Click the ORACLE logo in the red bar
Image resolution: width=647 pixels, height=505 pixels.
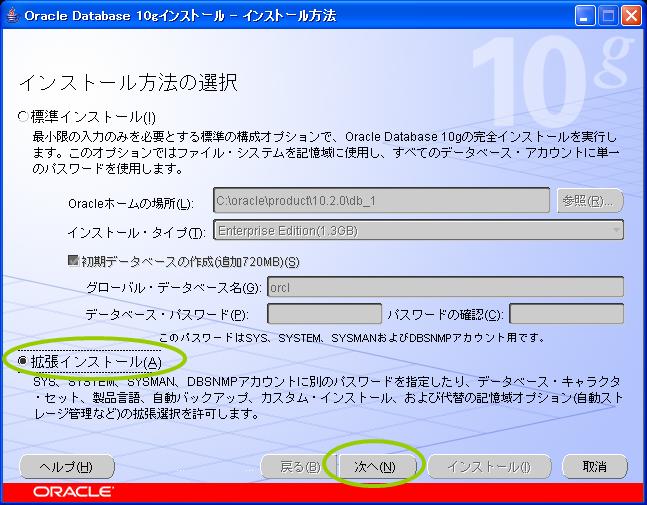click(72, 492)
